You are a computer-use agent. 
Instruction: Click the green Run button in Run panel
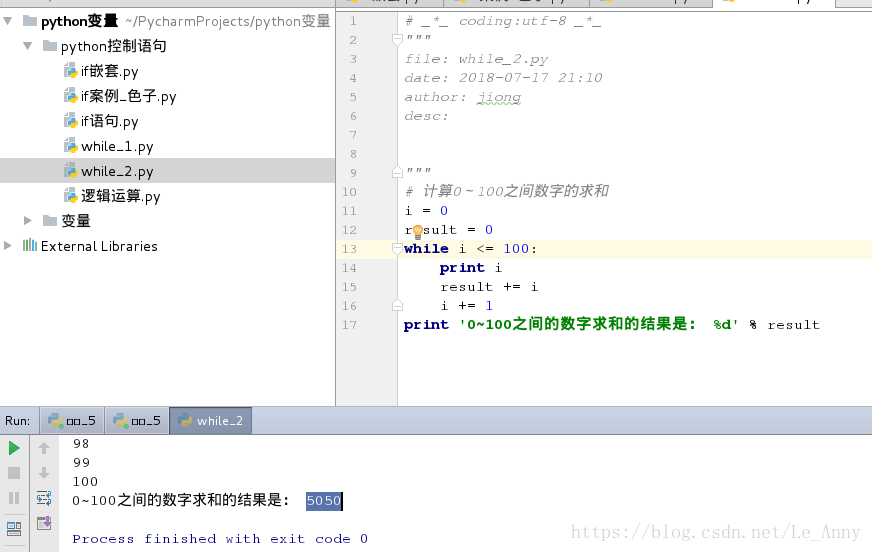[x=14, y=448]
